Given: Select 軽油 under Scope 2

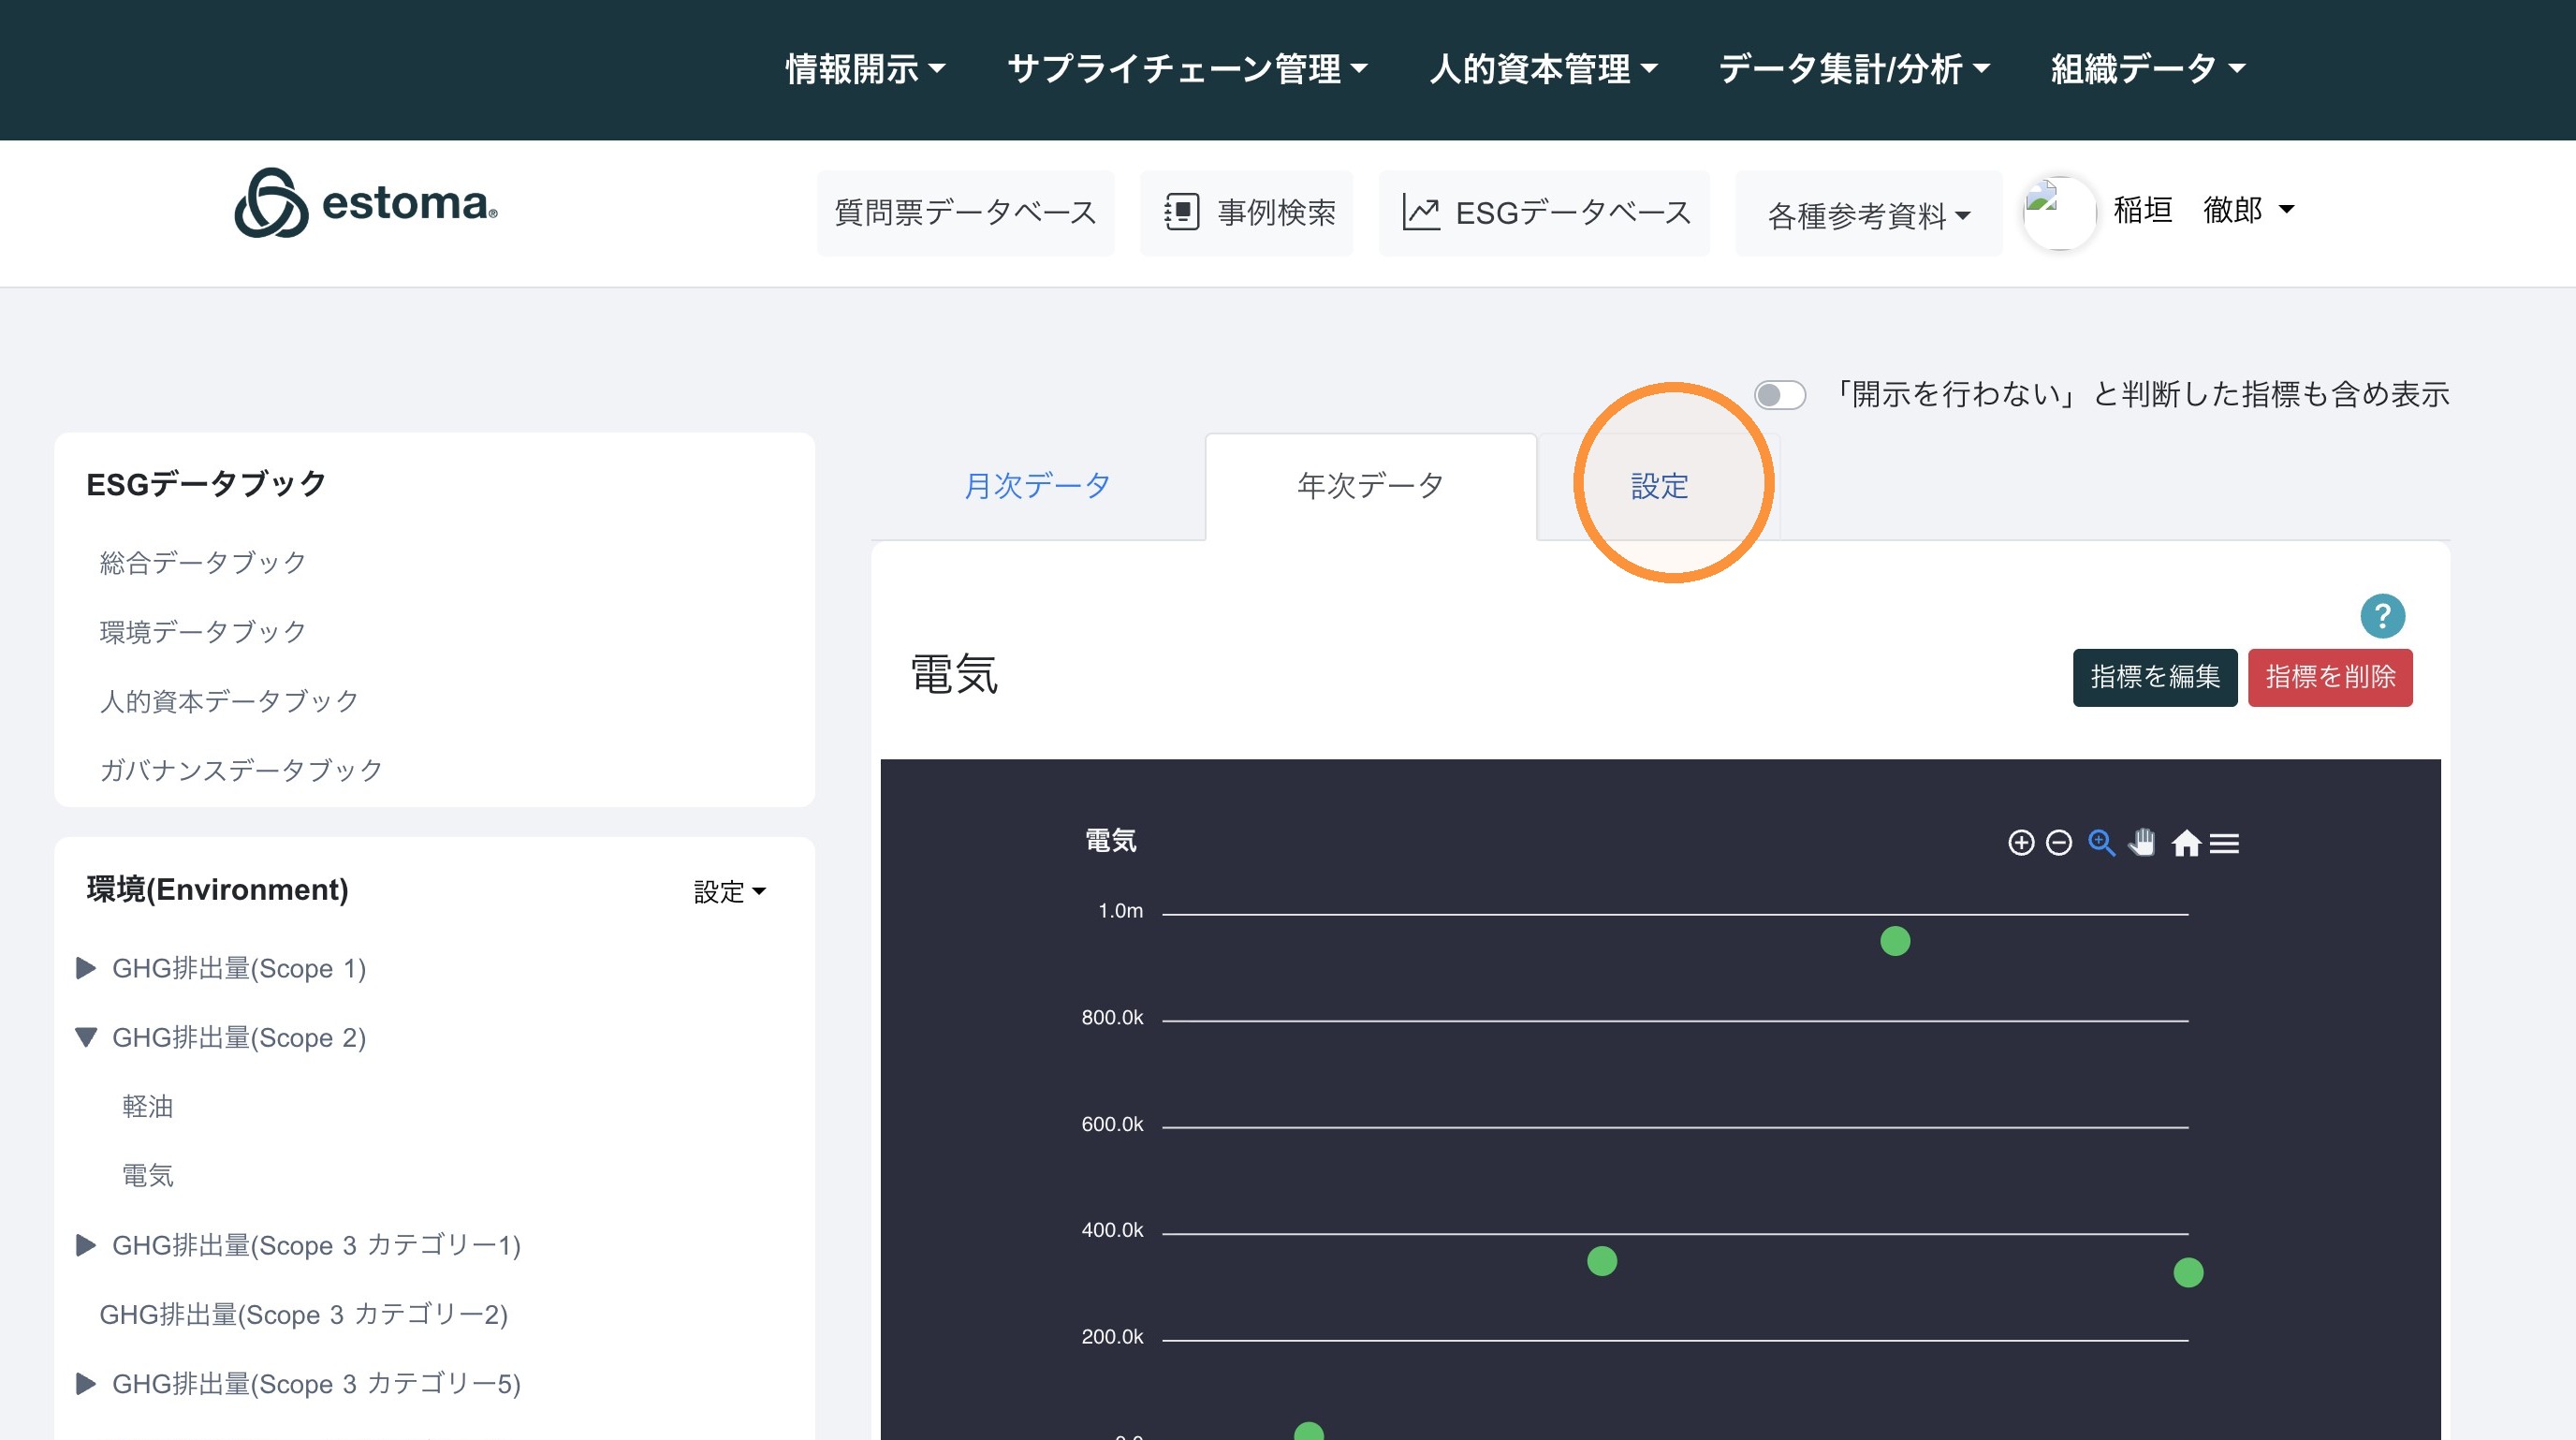Looking at the screenshot, I should 148,1106.
